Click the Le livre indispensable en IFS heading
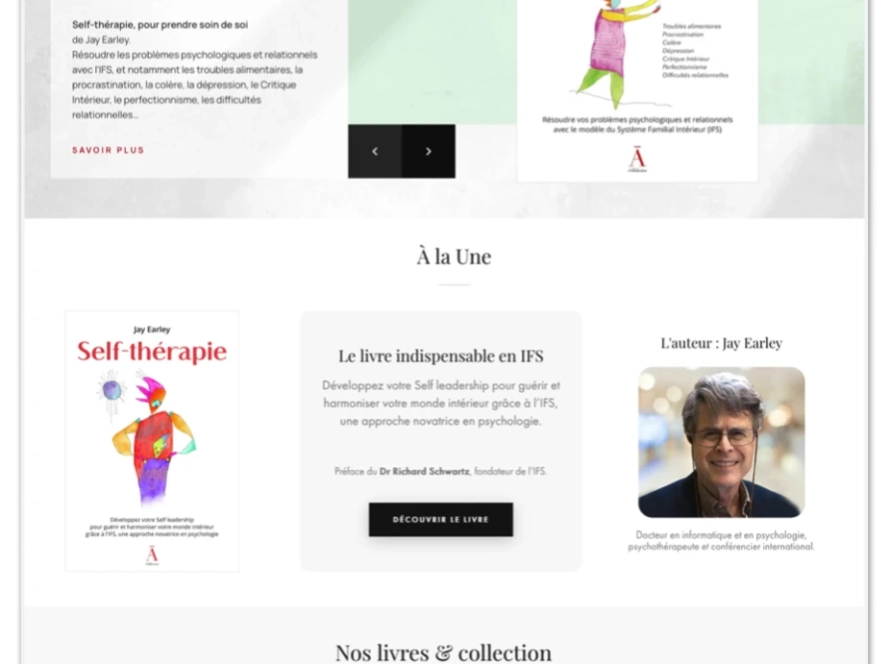890x664 pixels. tap(440, 356)
